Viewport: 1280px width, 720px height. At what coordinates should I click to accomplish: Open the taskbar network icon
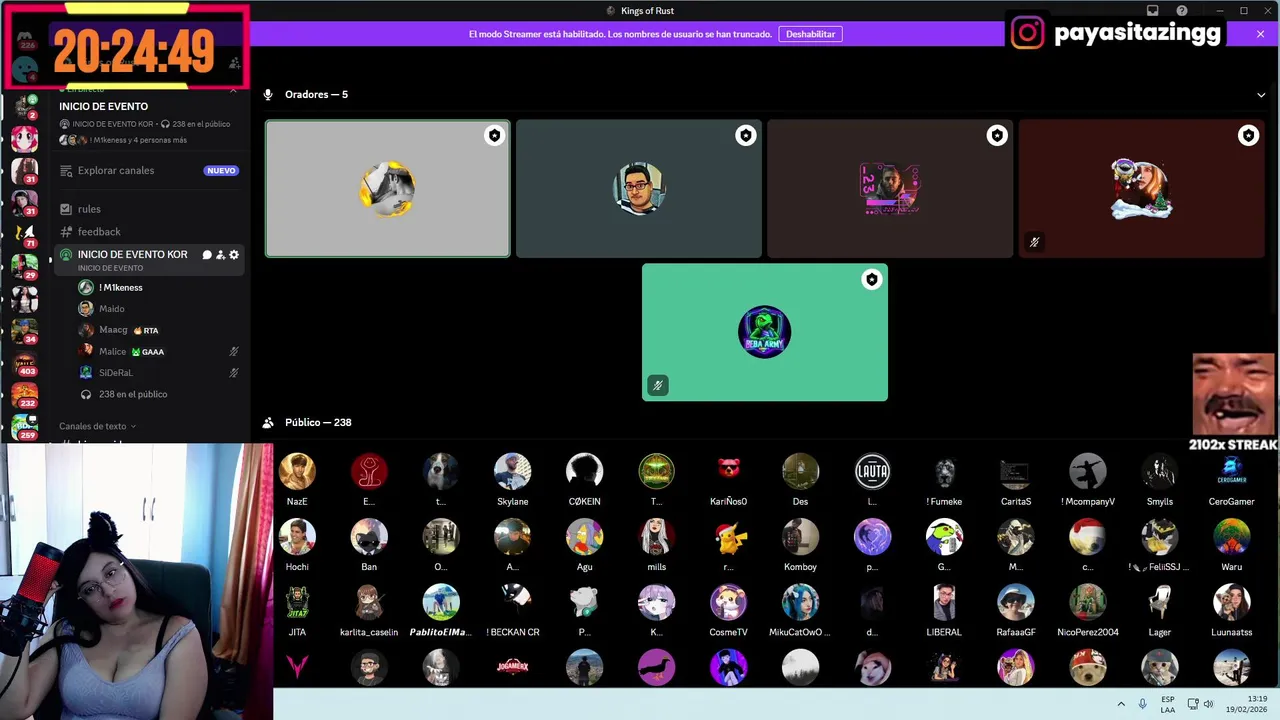[x=1193, y=704]
